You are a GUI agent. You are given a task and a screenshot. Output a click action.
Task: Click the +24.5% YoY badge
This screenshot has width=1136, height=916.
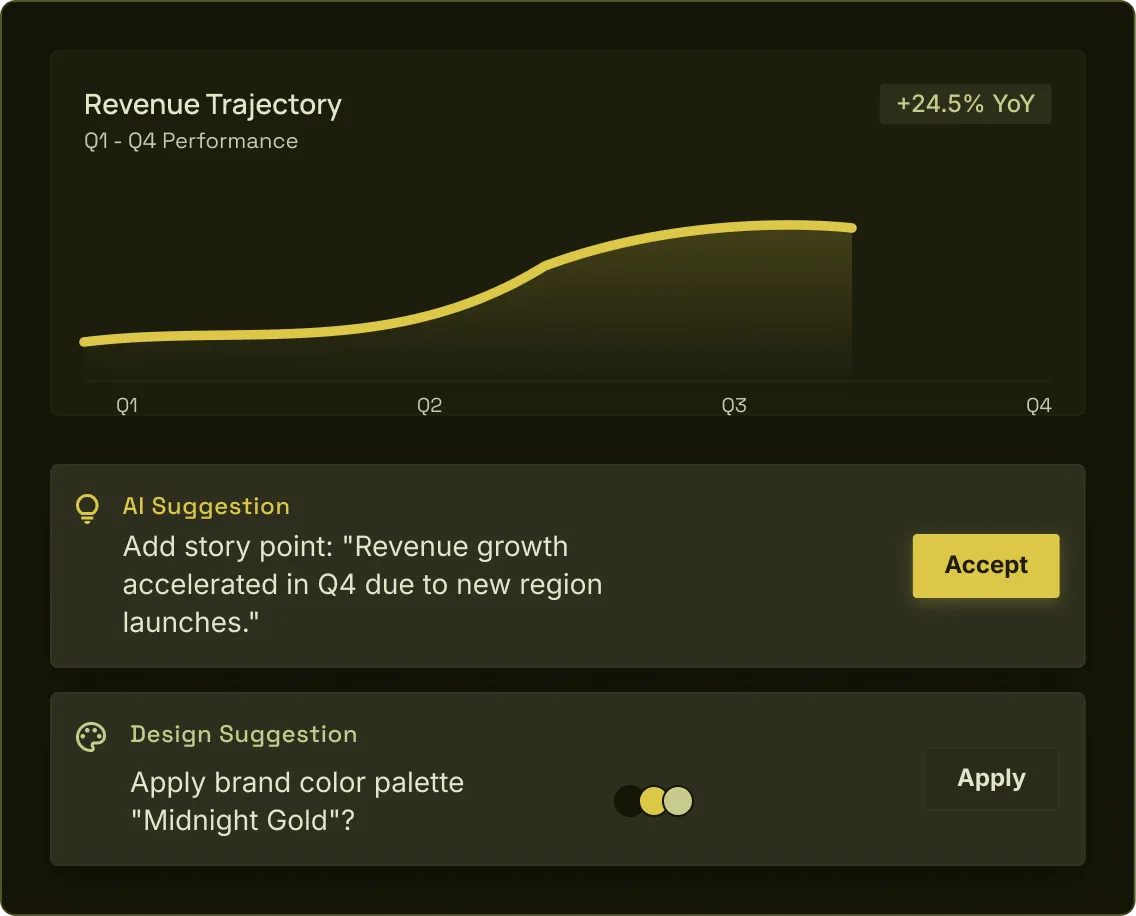pyautogui.click(x=965, y=104)
